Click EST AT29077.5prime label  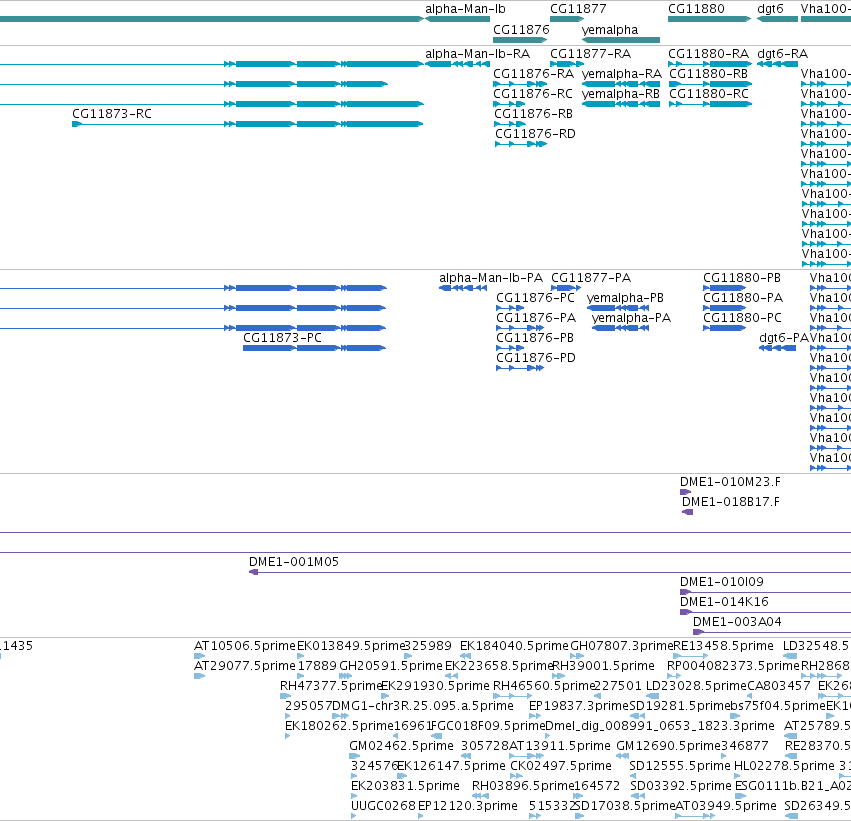click(245, 666)
